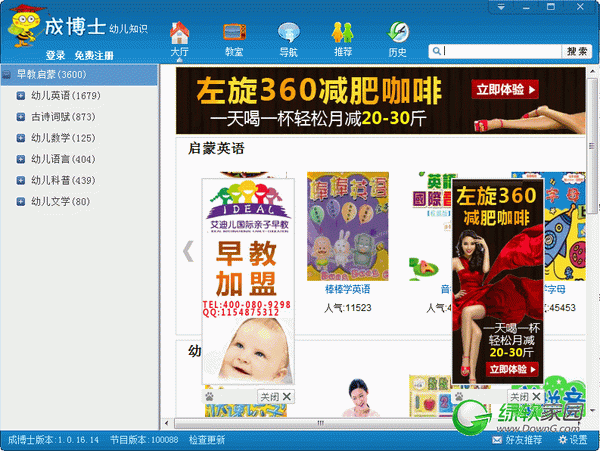Expand the 幼儿语言(404) tree node
This screenshot has height=451, width=600.
21,159
